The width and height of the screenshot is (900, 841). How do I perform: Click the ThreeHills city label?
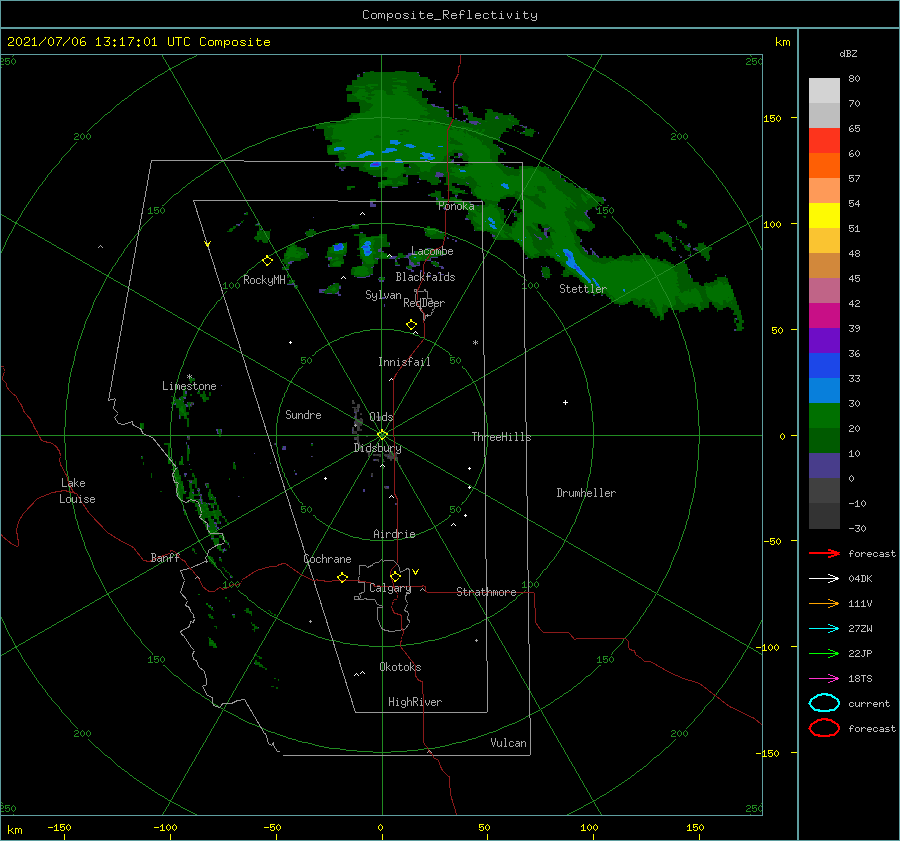501,437
